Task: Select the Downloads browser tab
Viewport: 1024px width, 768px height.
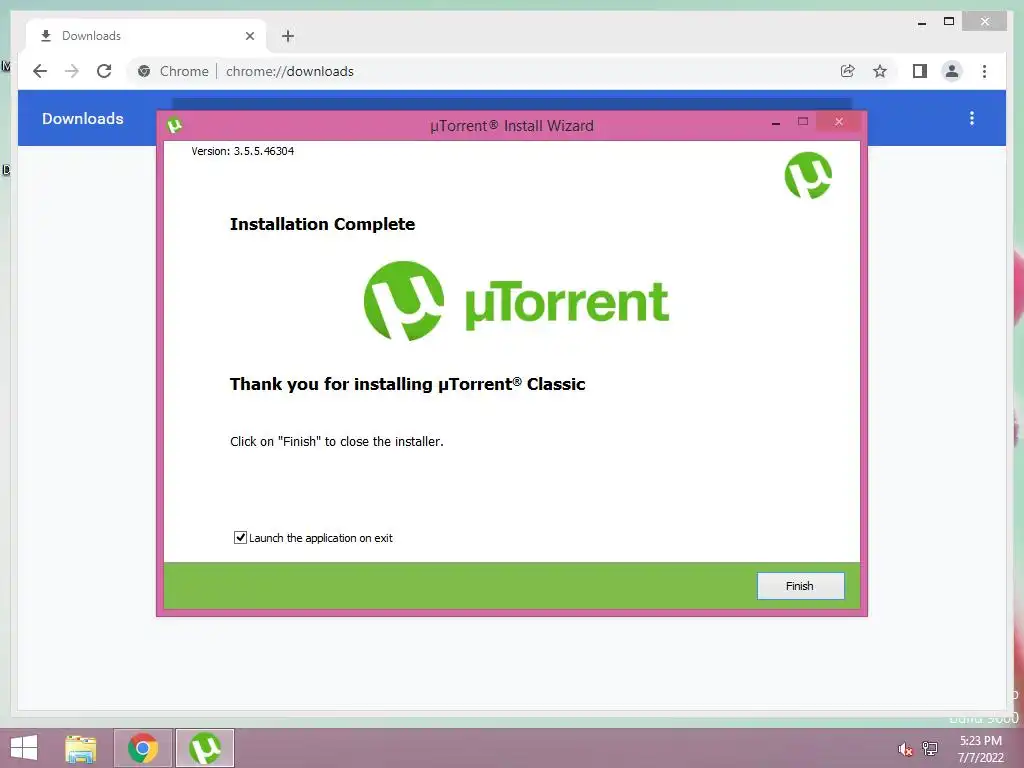Action: pyautogui.click(x=147, y=36)
